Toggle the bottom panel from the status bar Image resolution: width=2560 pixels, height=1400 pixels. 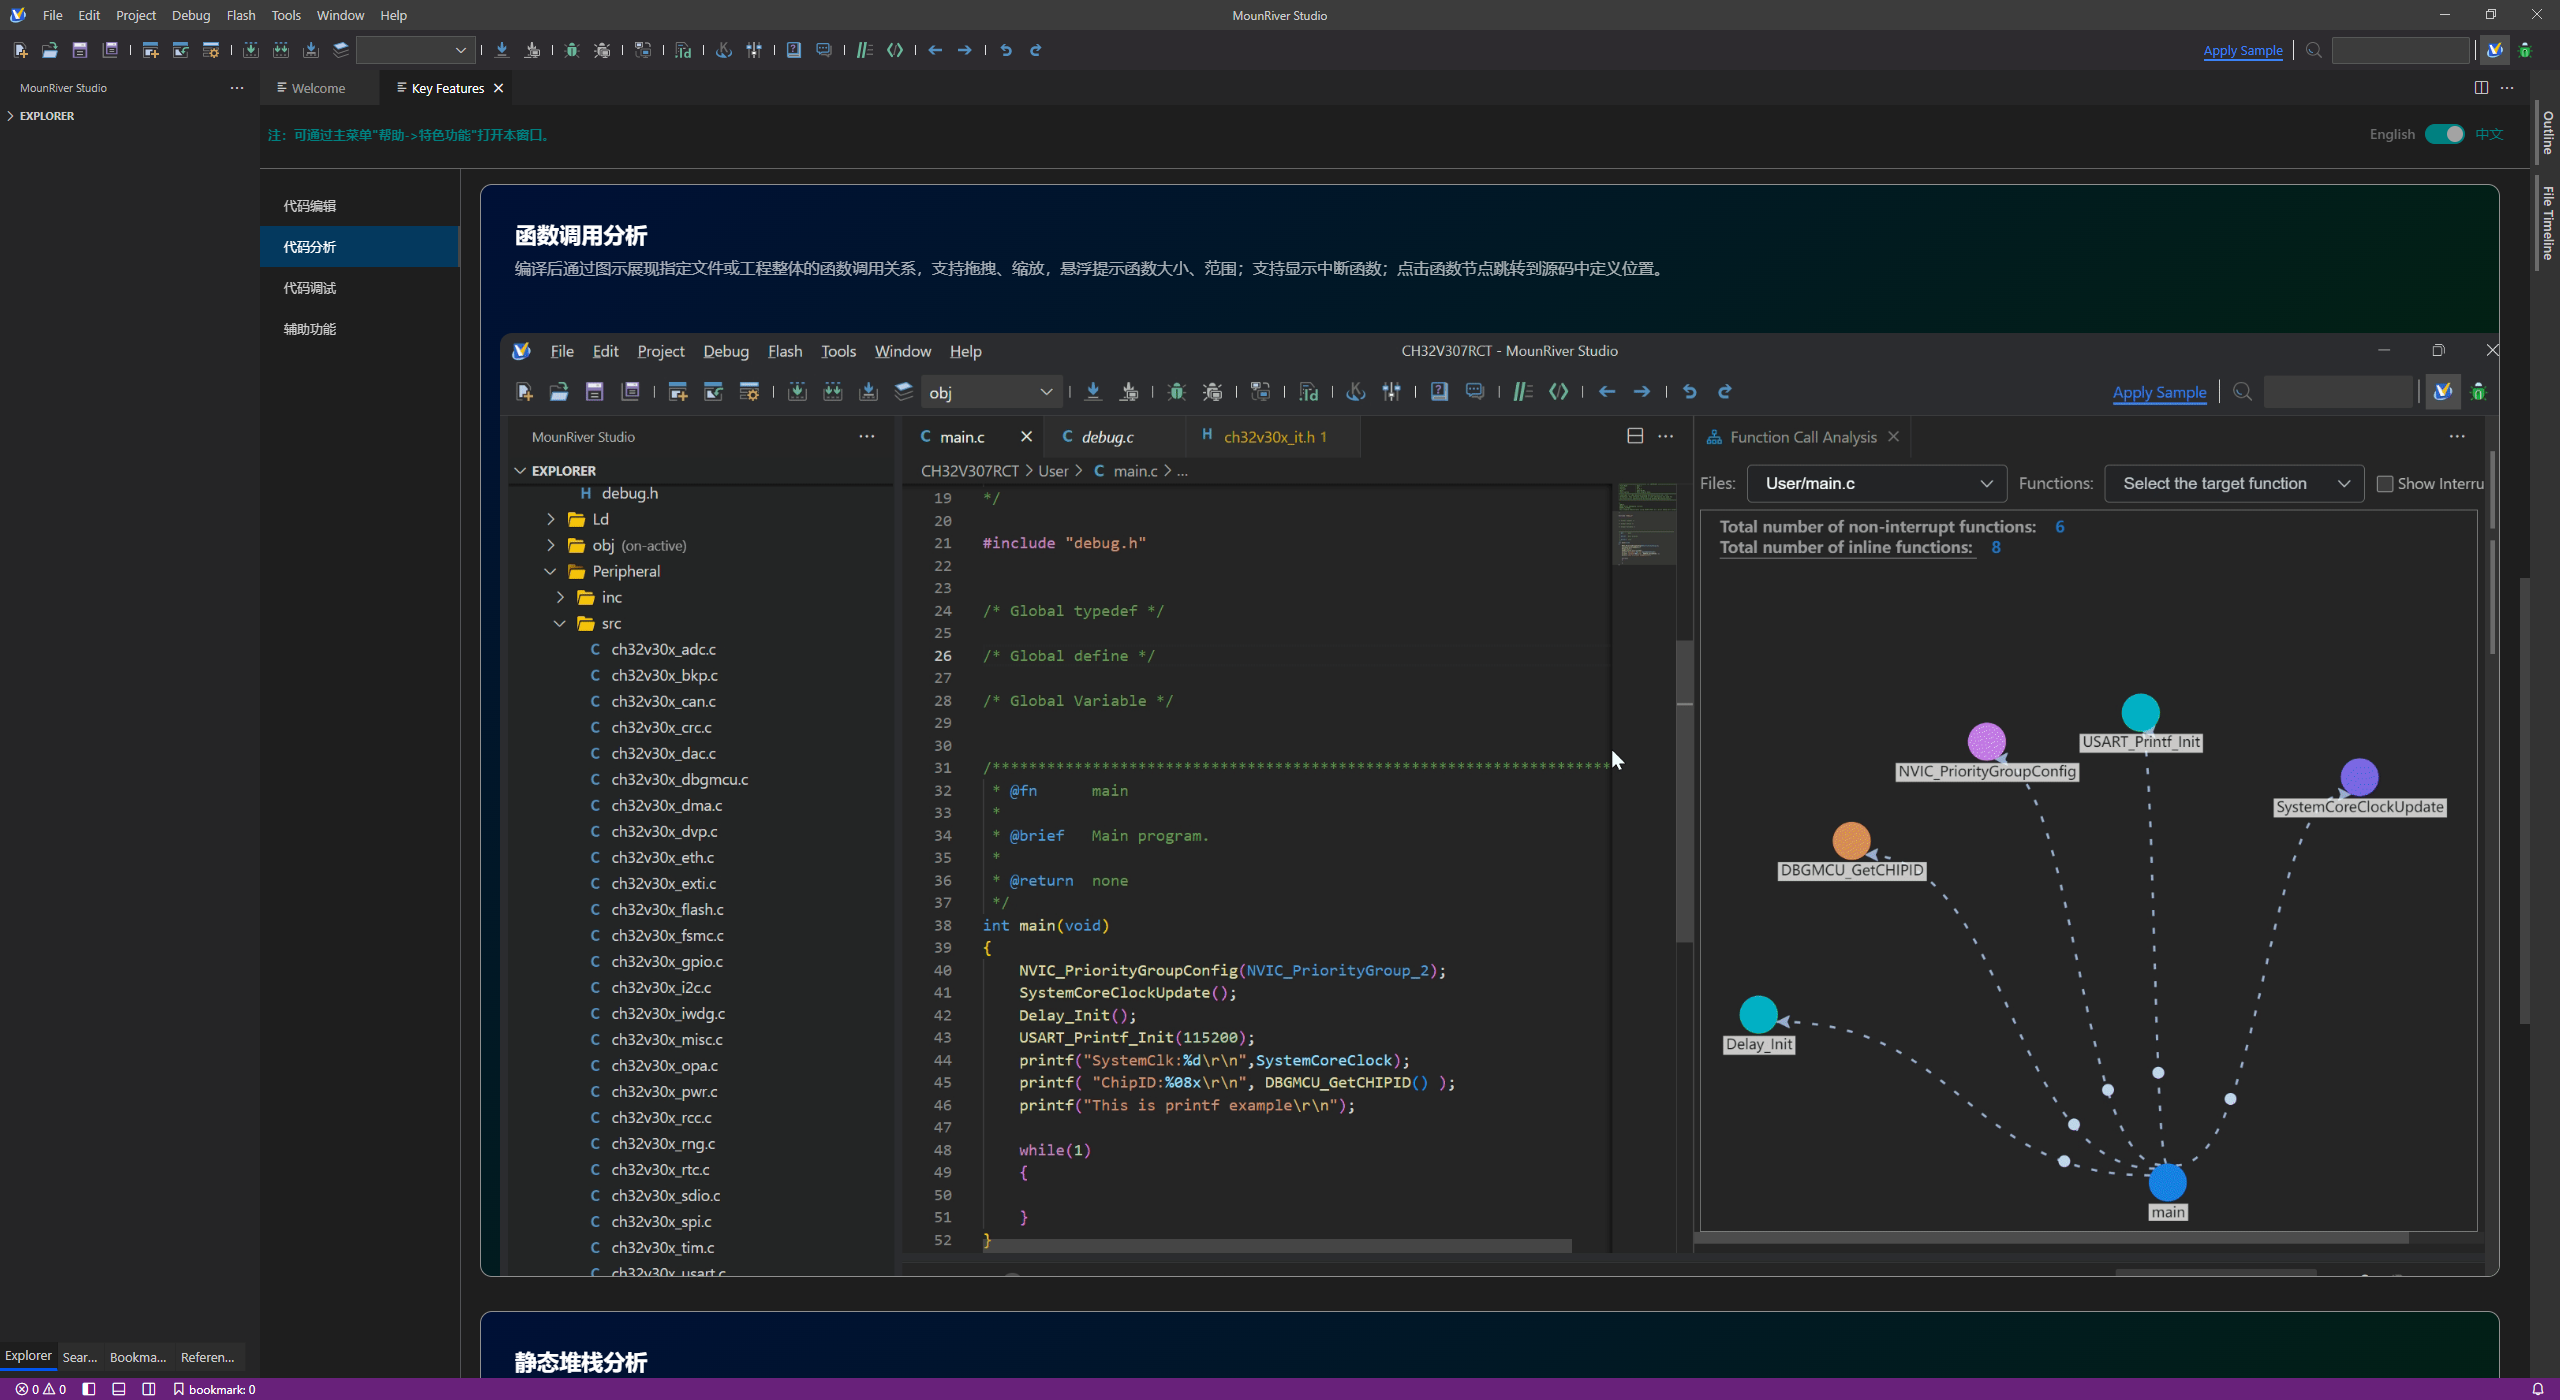tap(119, 1389)
